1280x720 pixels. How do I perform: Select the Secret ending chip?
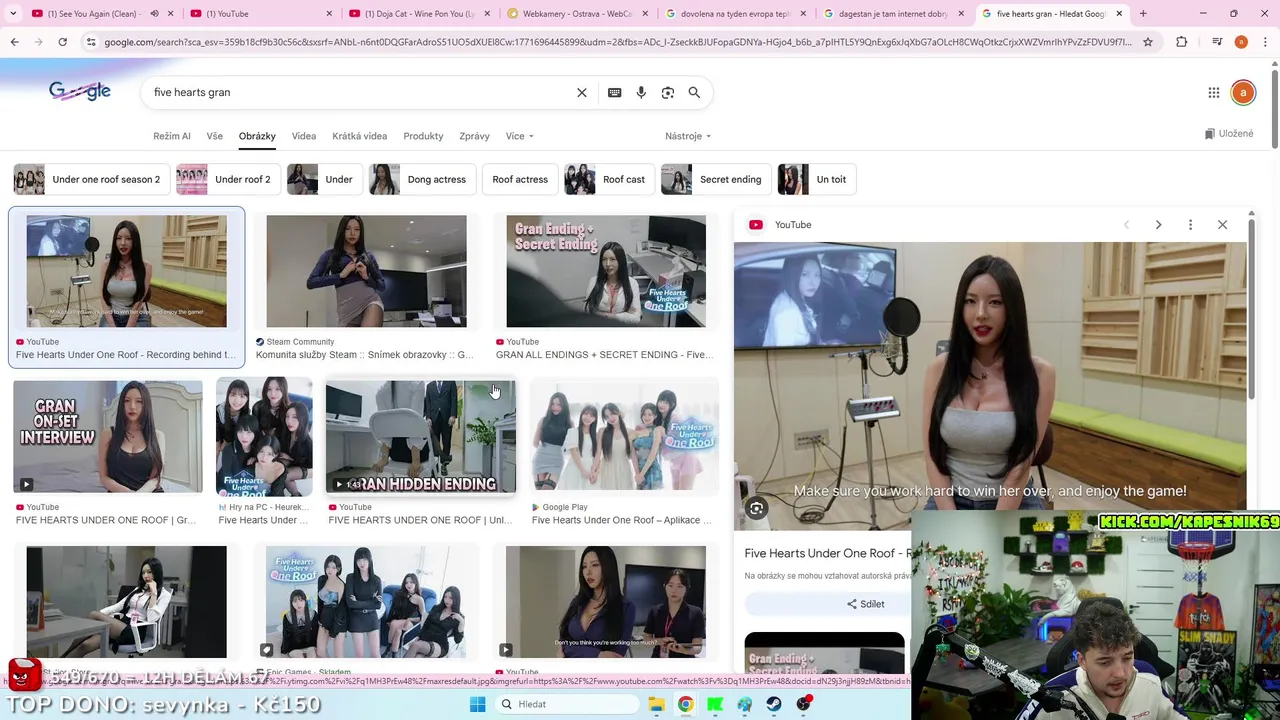(x=715, y=179)
